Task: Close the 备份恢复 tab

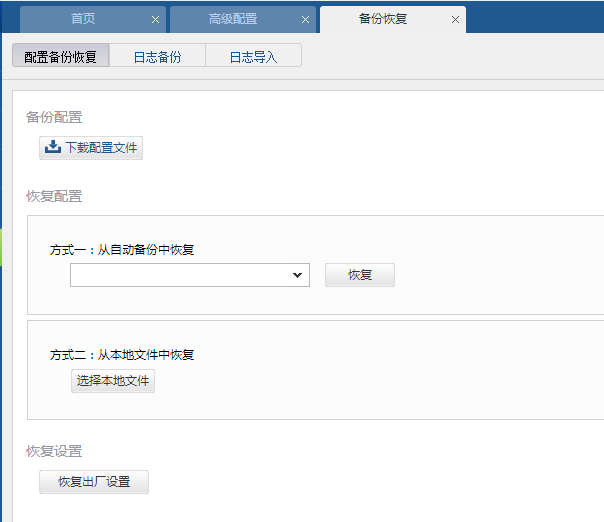Action: click(456, 20)
